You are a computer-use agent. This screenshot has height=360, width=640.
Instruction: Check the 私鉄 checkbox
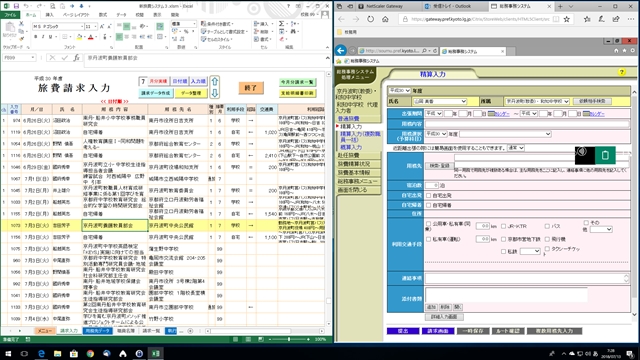tap(503, 252)
